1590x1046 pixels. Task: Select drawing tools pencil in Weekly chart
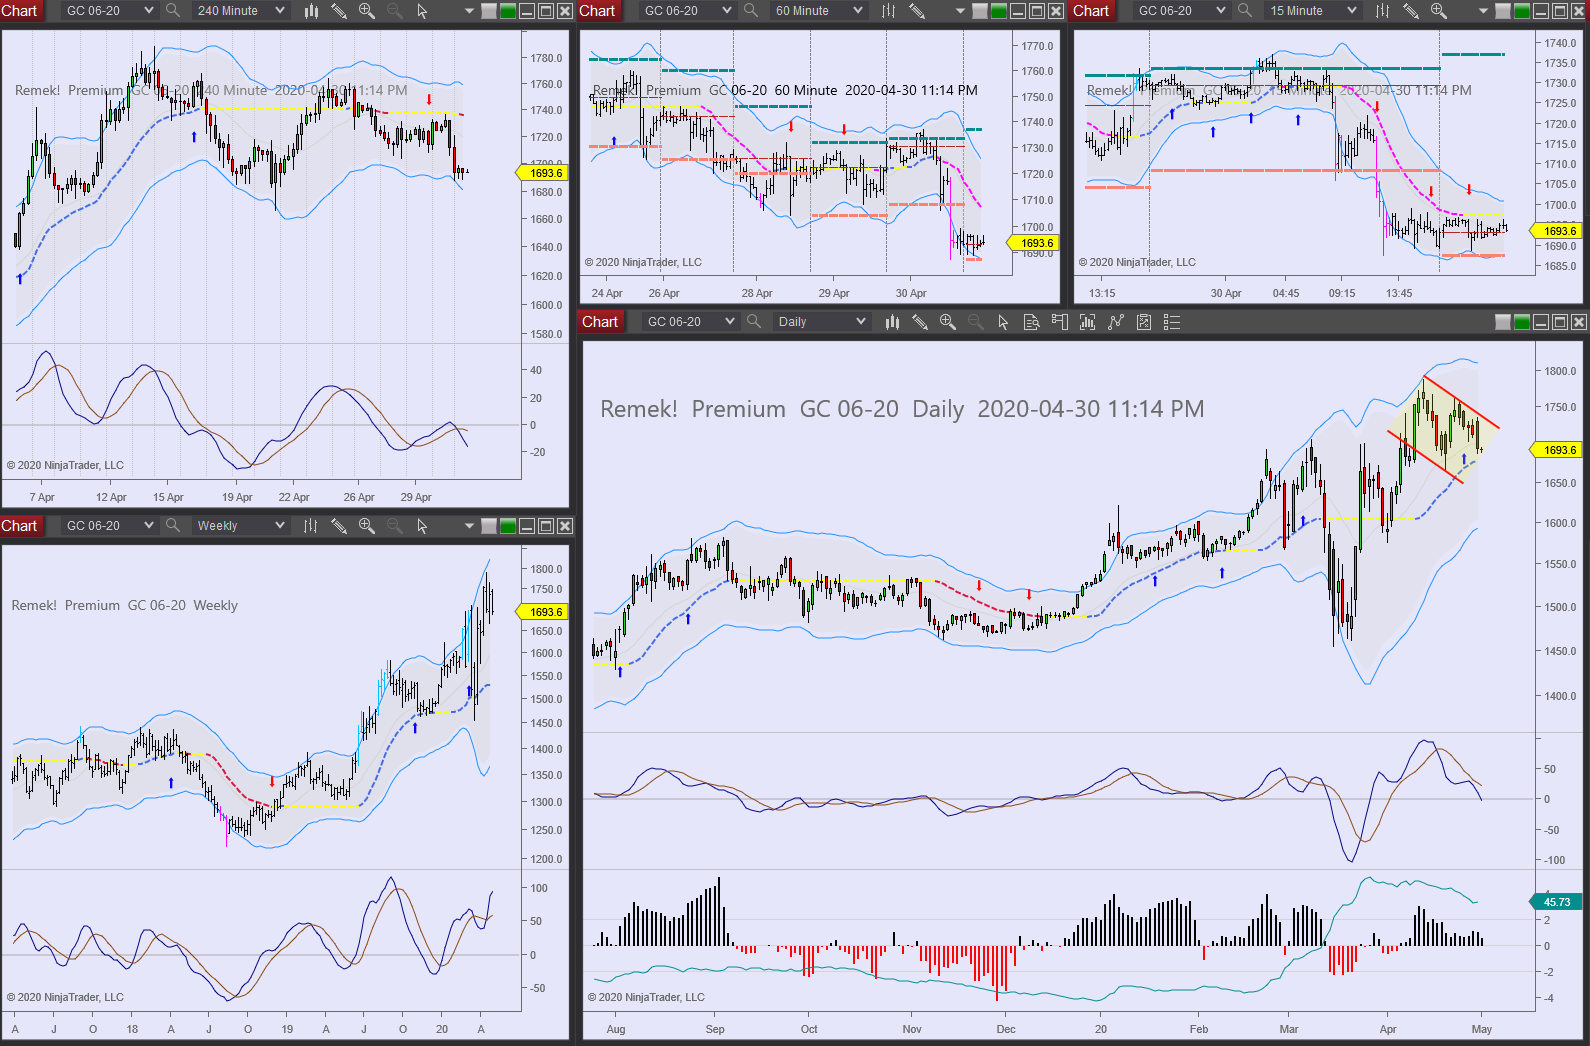(x=339, y=526)
